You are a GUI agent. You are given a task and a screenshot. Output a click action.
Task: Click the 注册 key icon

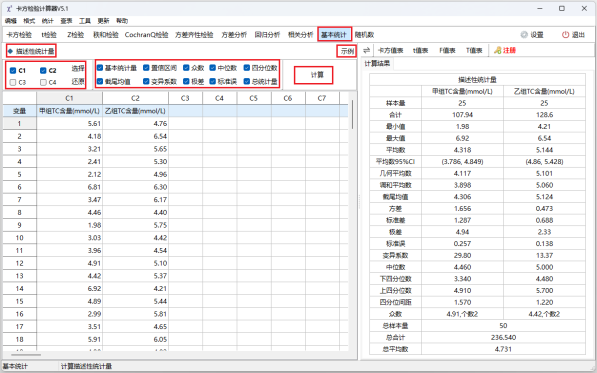[498, 50]
